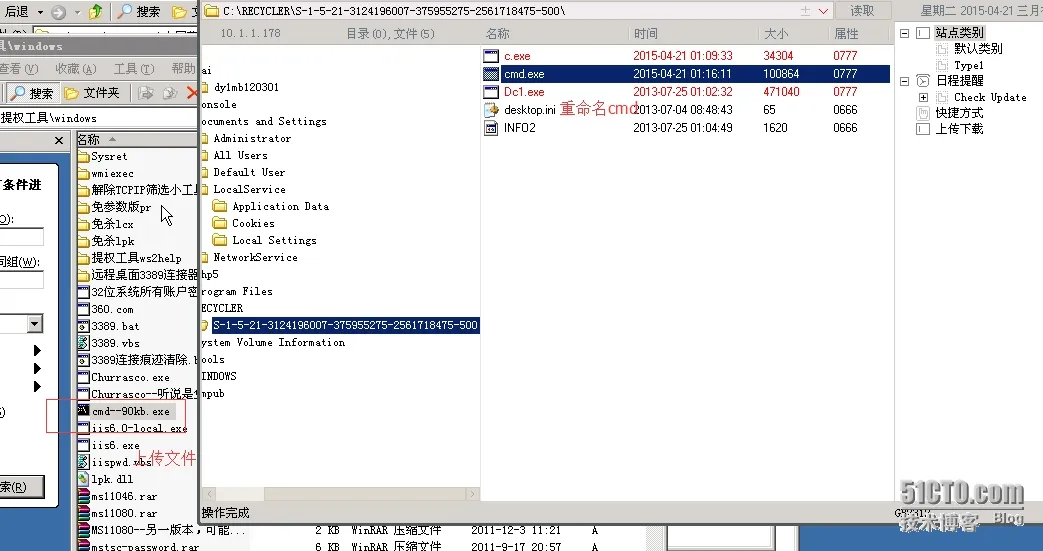Click the 日程提醒 clock icon
The image size is (1043, 551).
[x=923, y=81]
